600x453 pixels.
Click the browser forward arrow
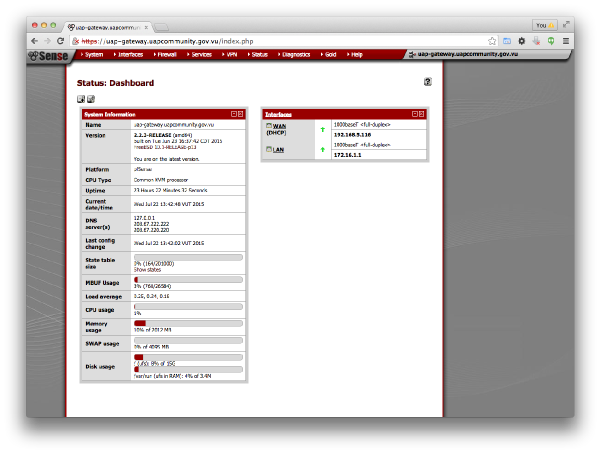point(47,41)
